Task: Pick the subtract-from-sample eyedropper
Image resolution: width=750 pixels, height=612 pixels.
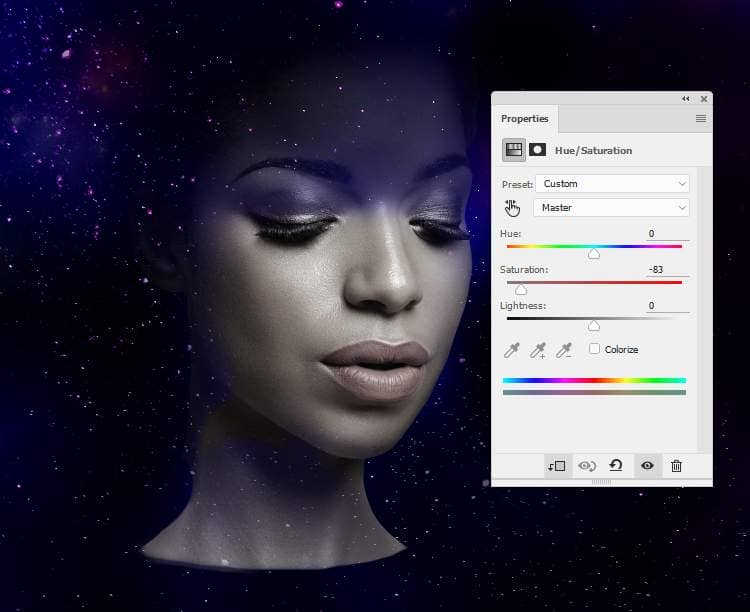Action: [564, 350]
